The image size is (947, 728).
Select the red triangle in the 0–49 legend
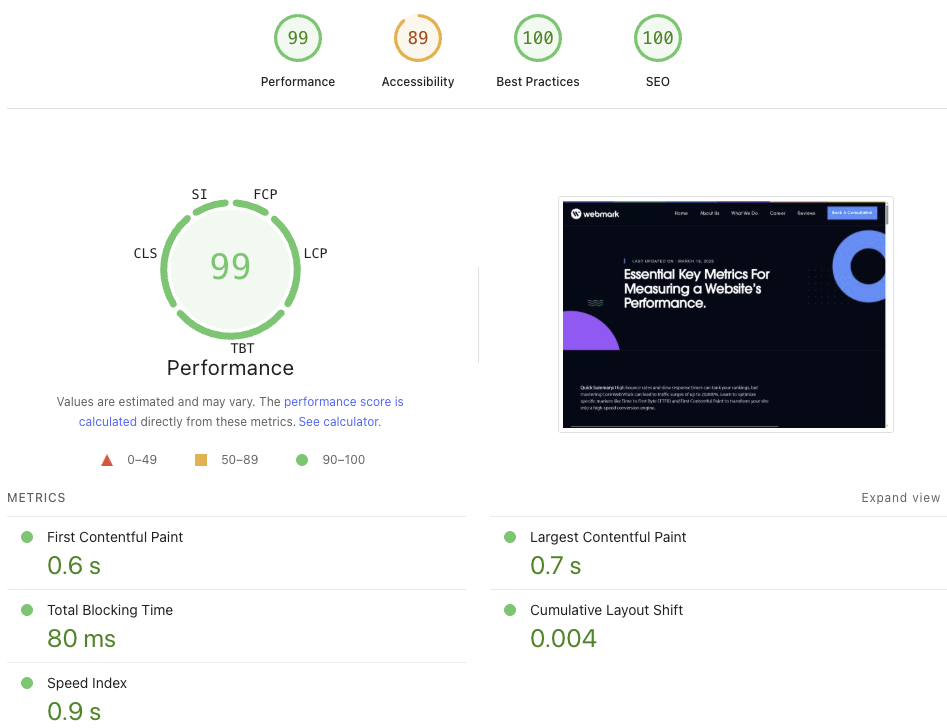tap(106, 459)
